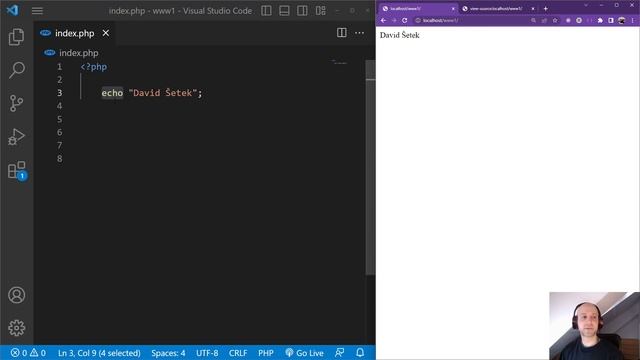Click the share page icon in address bar
Image resolution: width=640 pixels, height=360 pixels.
pos(544,20)
